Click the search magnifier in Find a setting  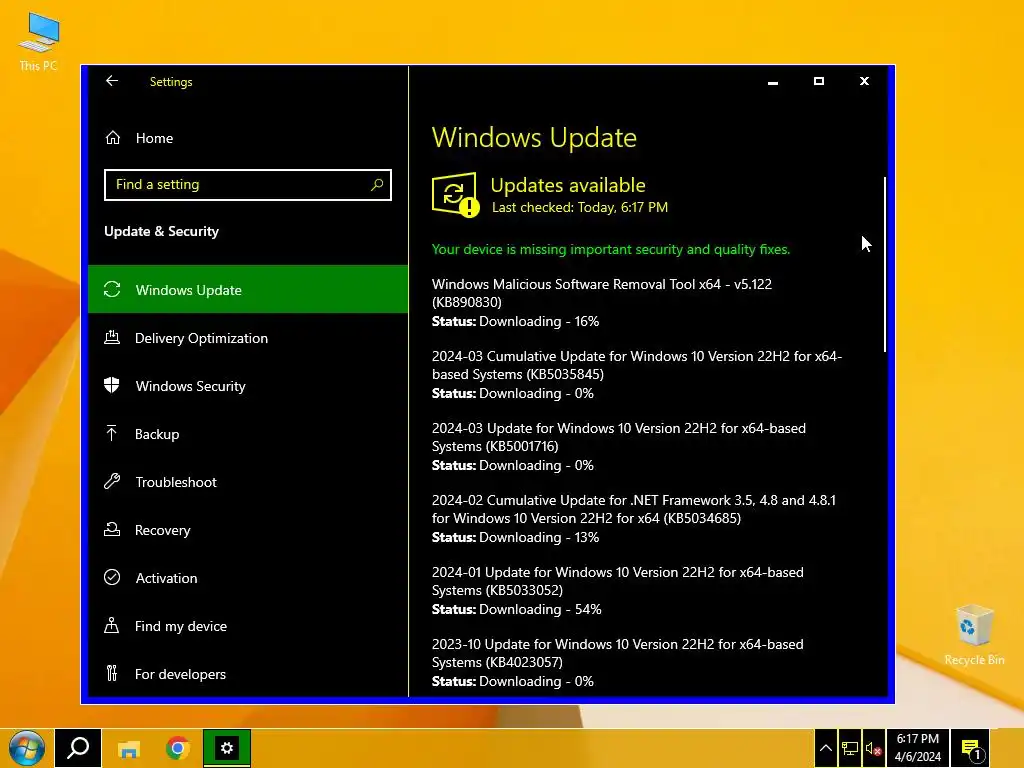pyautogui.click(x=377, y=185)
